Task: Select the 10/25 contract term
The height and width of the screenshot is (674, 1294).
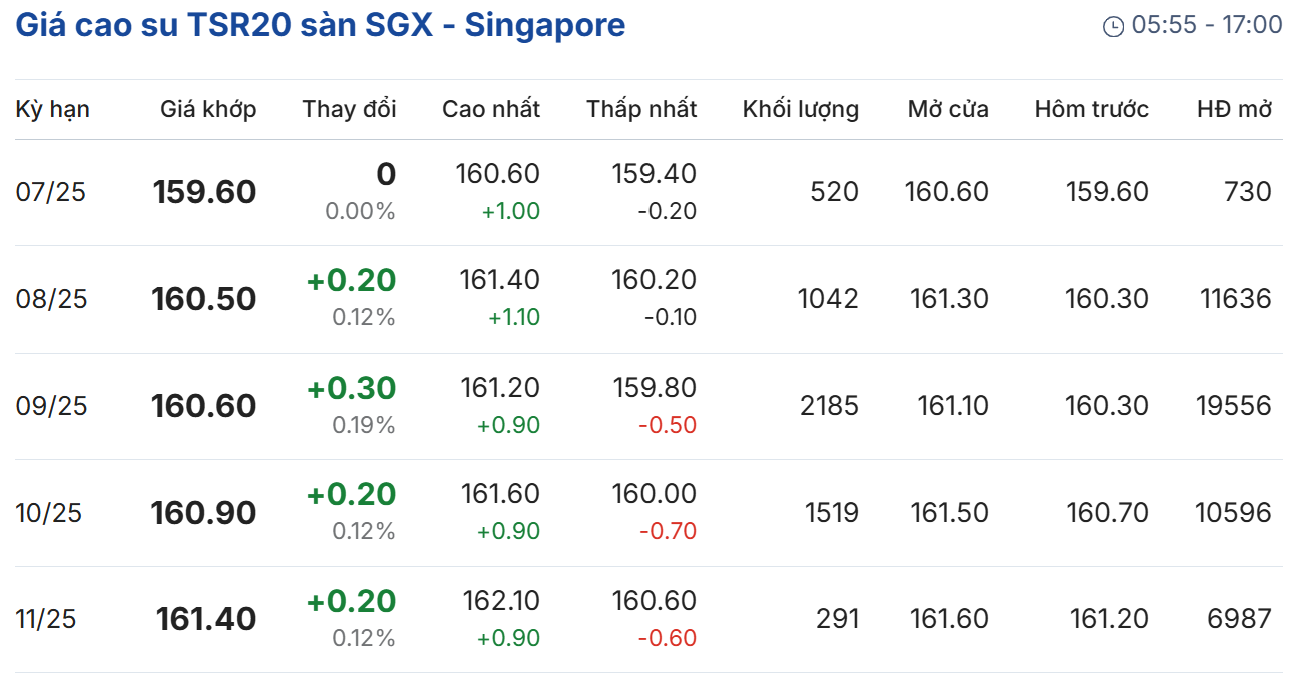Action: pos(49,513)
